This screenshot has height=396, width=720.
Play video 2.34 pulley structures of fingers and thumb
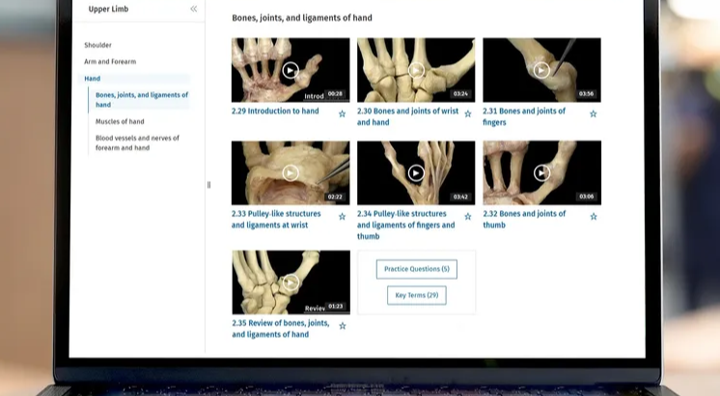416,173
